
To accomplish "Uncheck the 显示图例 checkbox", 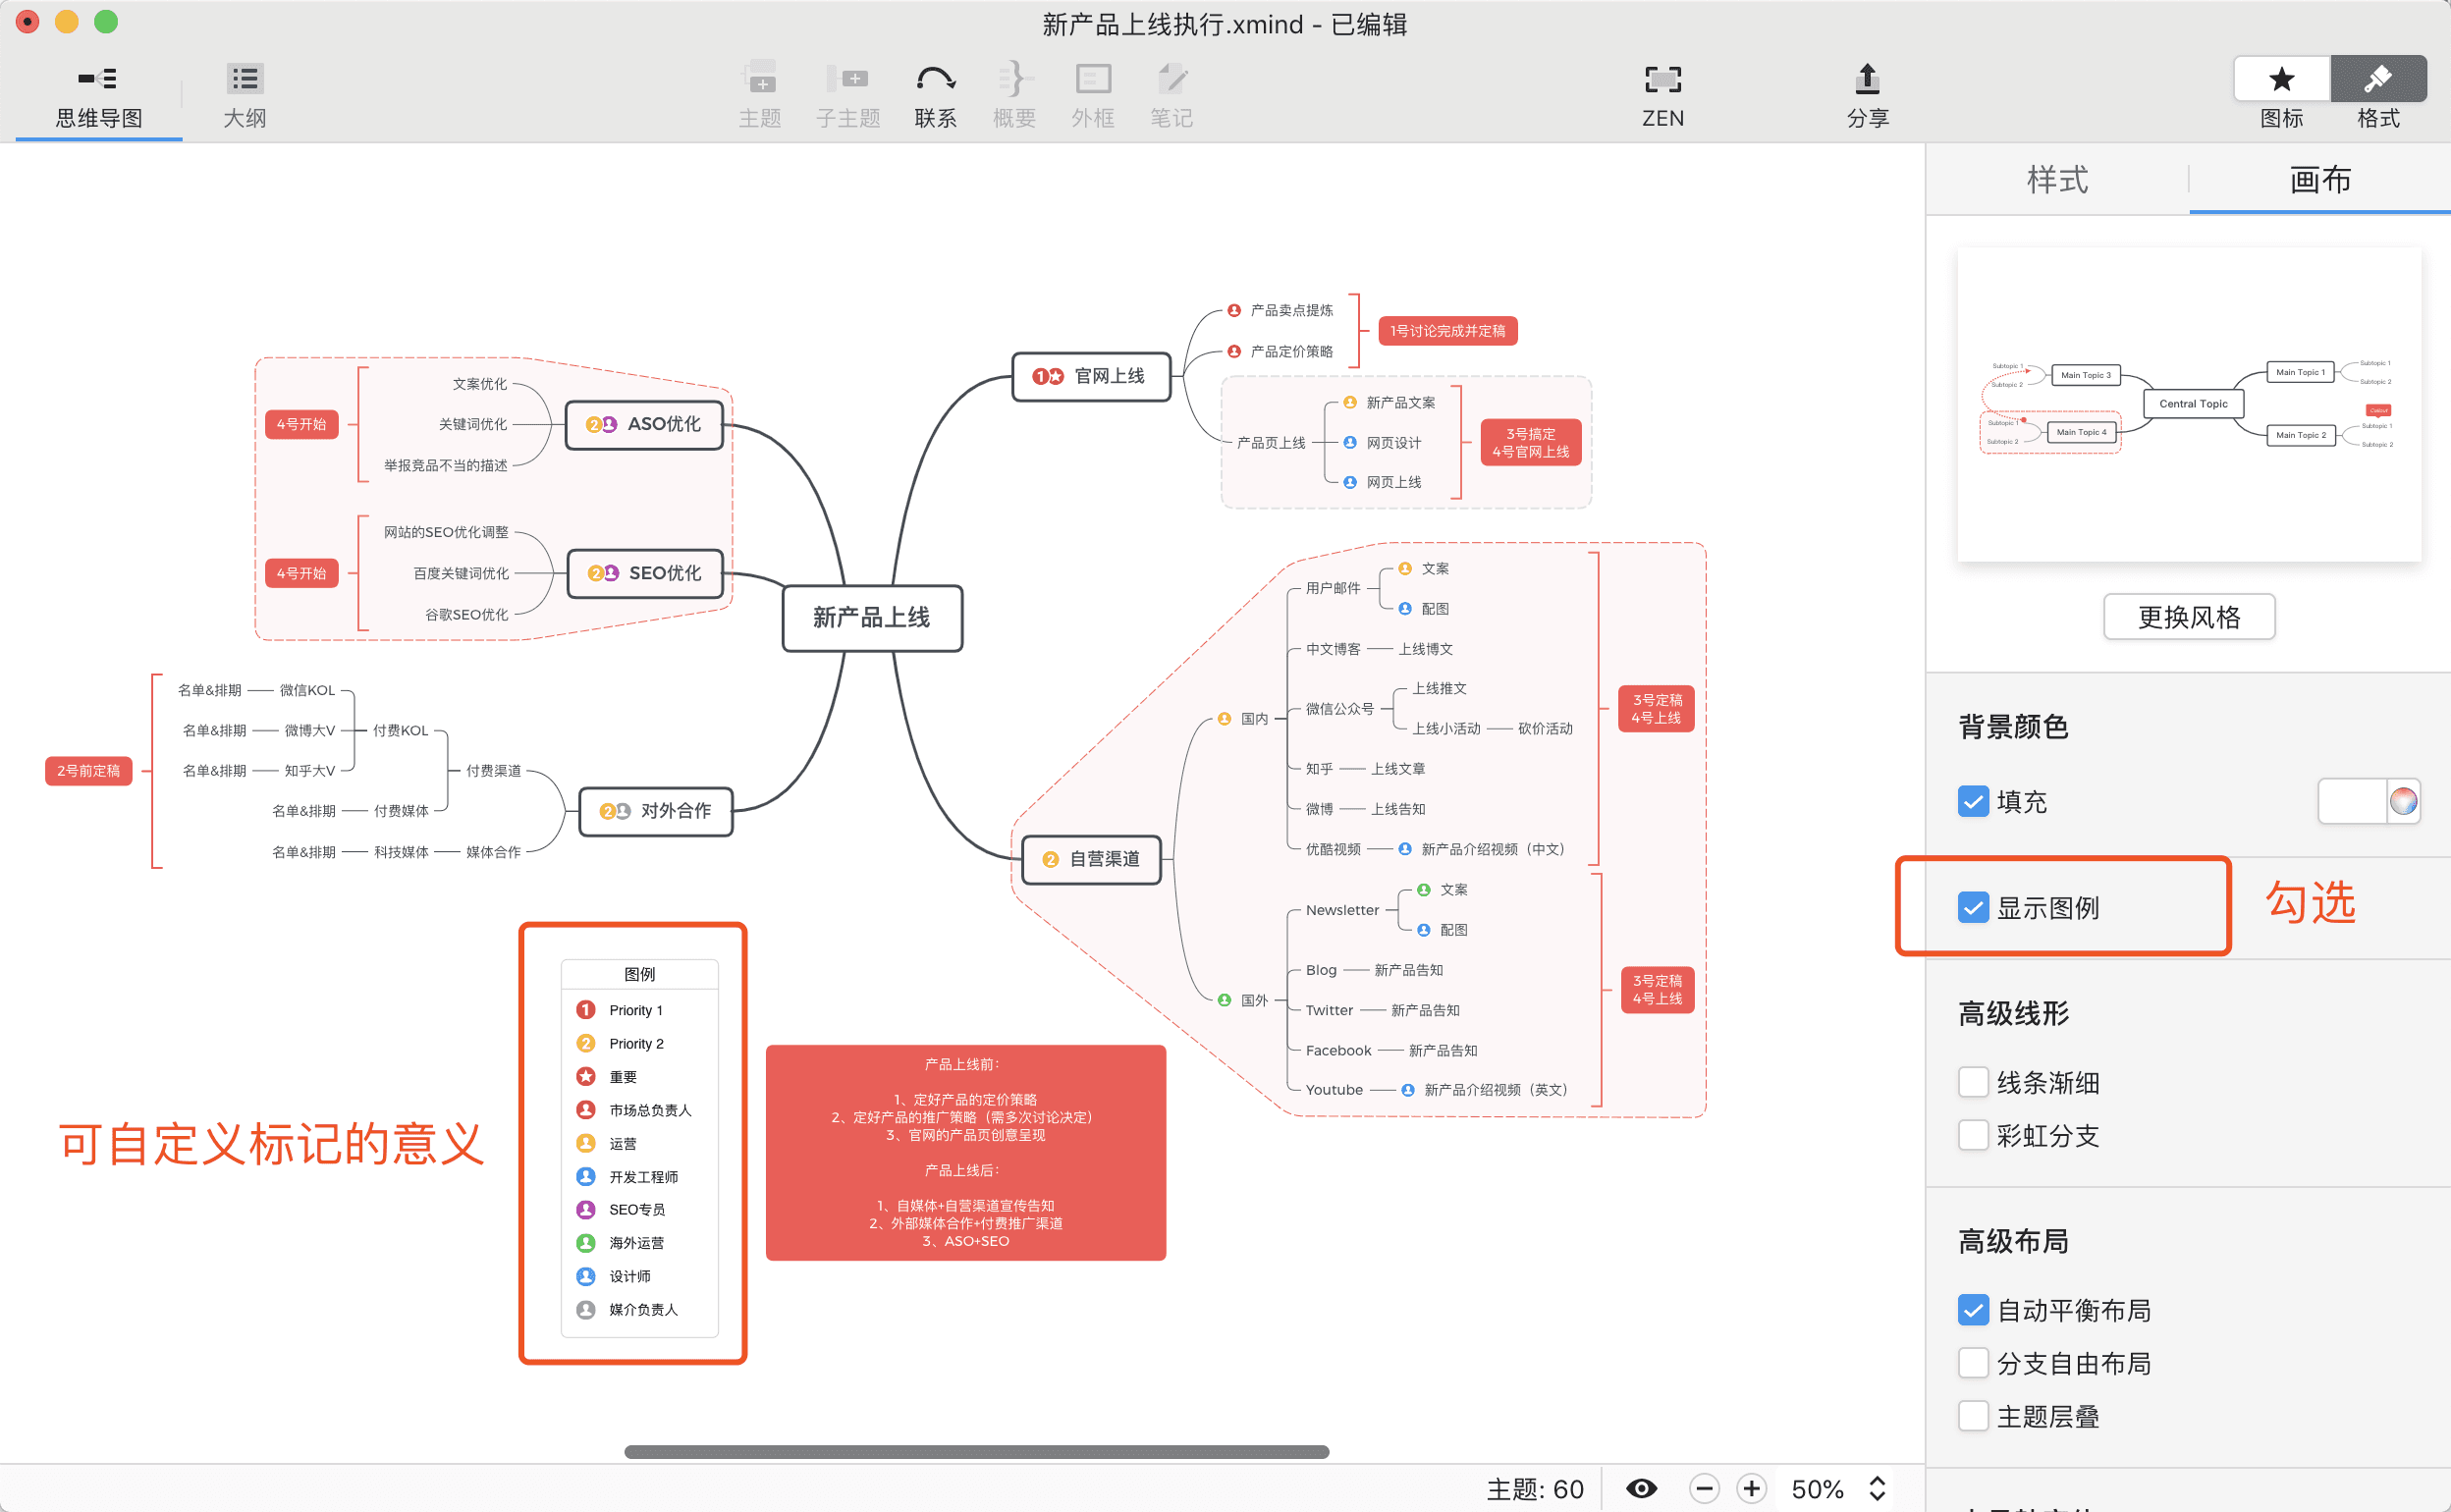I will click(x=1972, y=907).
